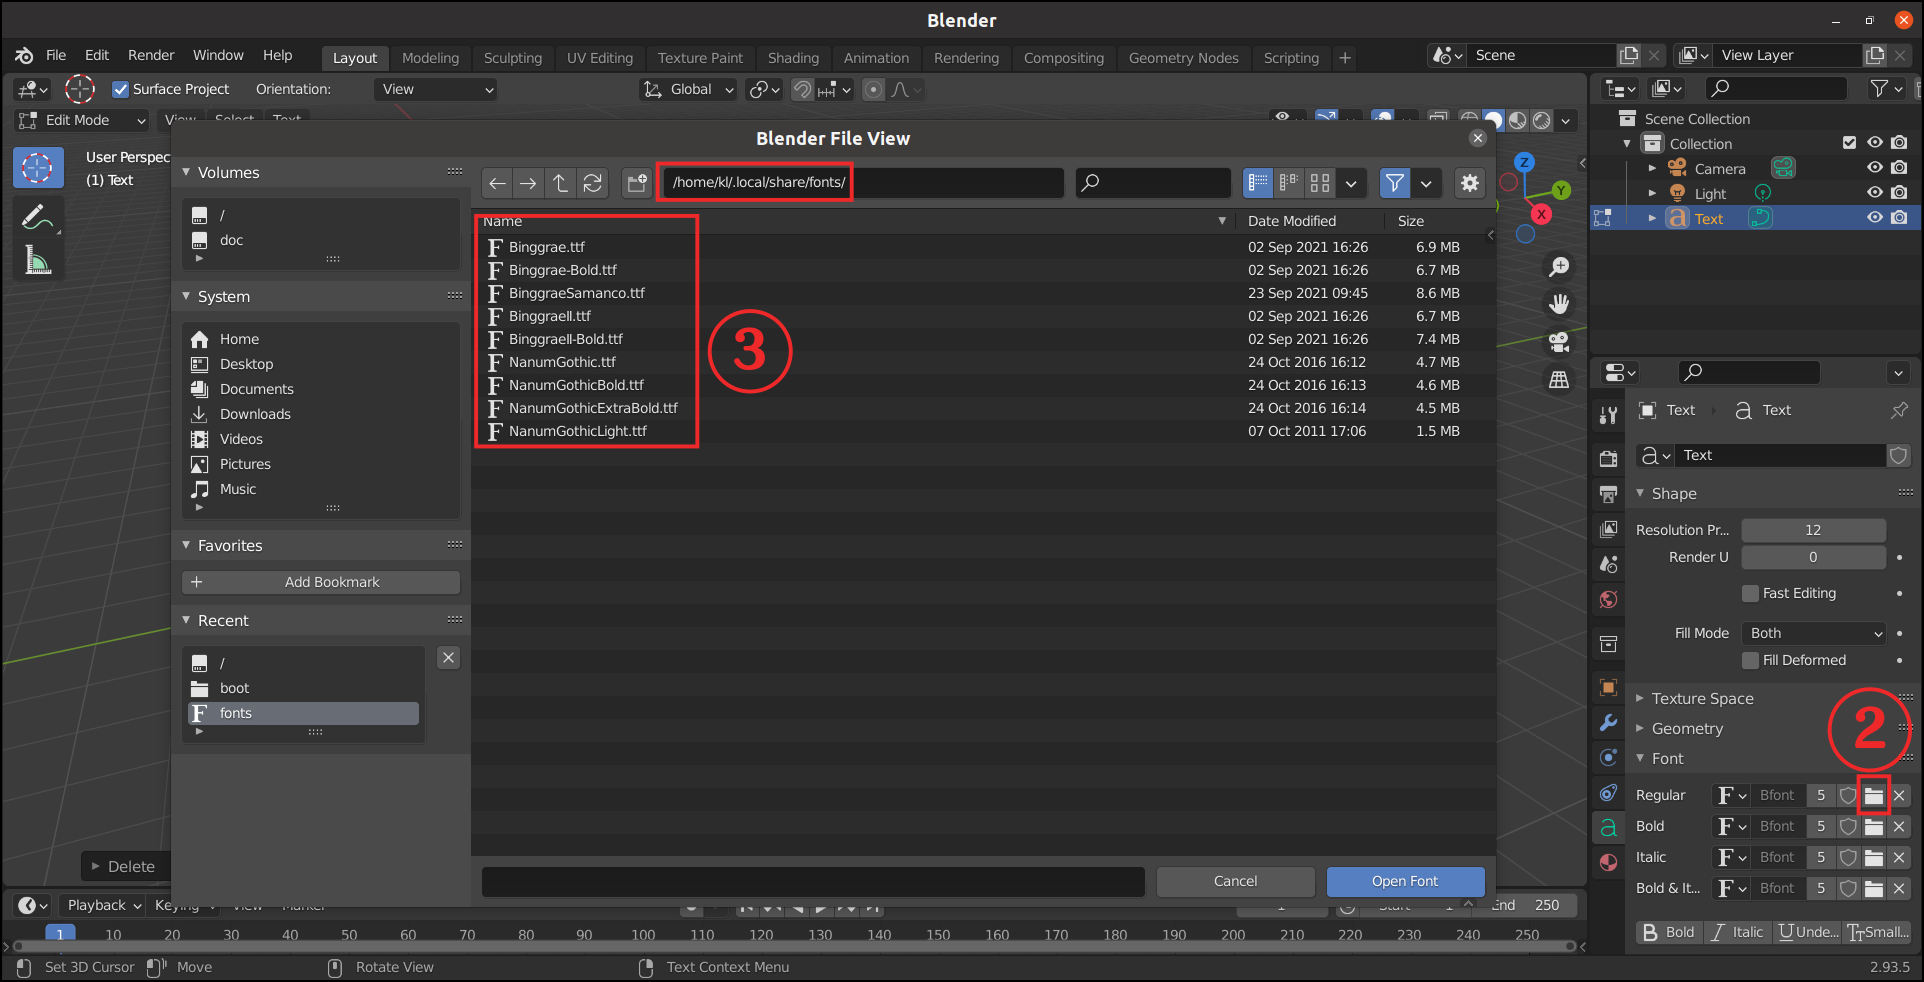This screenshot has width=1924, height=982.
Task: Open Global transform orientation dropdown
Action: [x=689, y=90]
